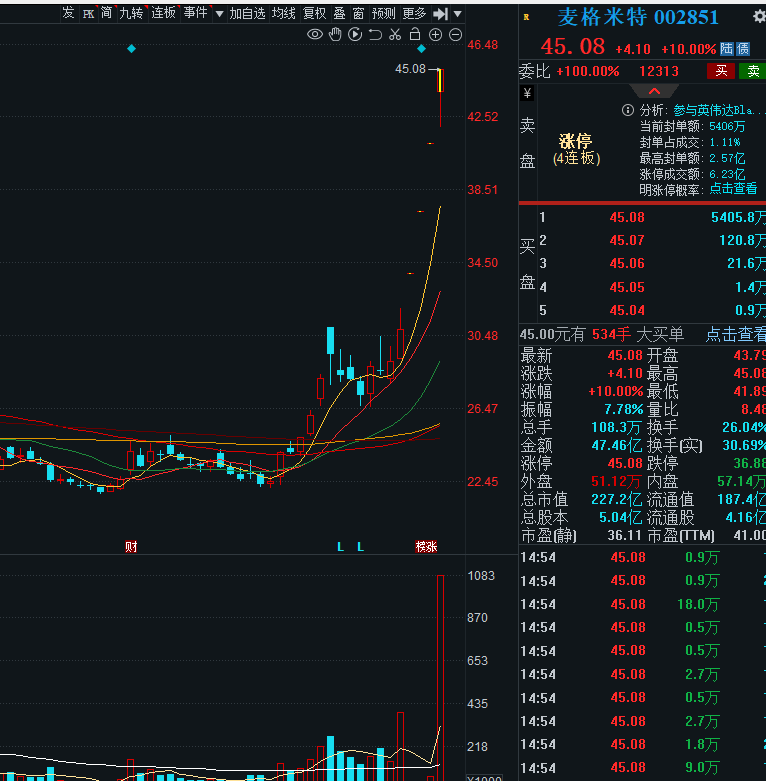Click the undo arrow icon

tap(375, 35)
